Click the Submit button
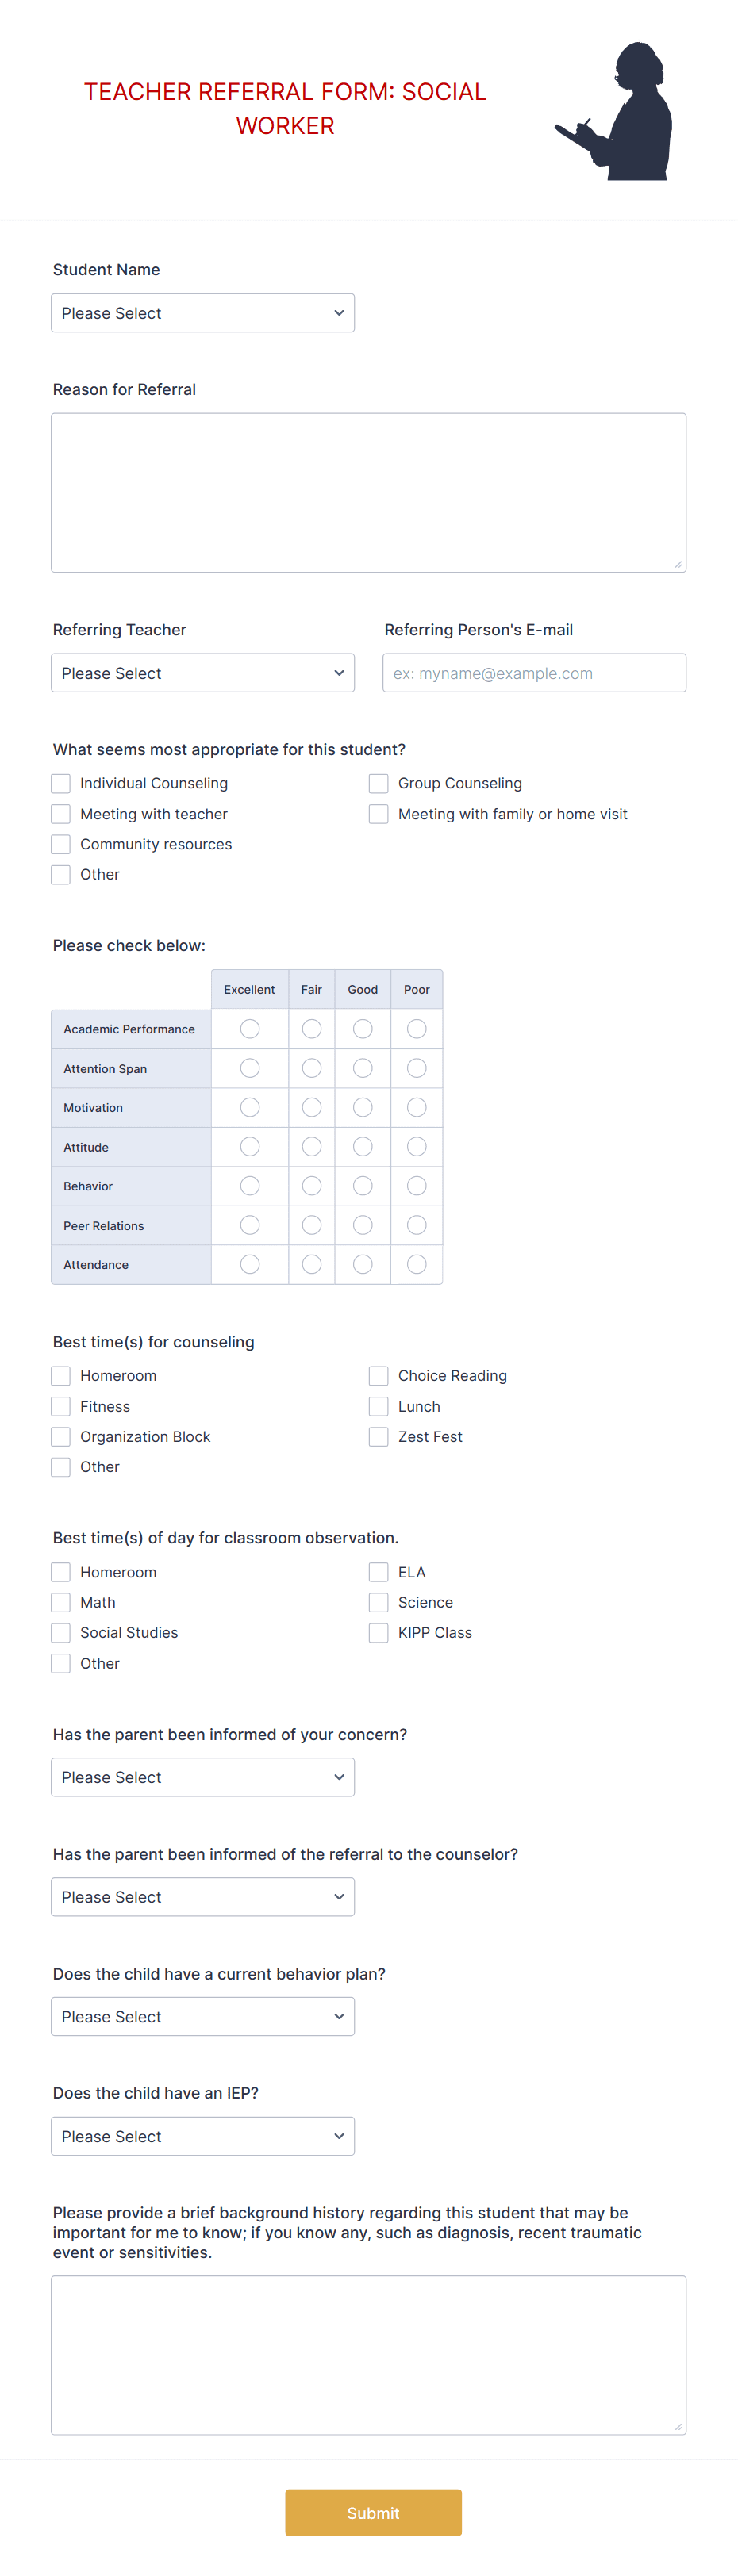 pyautogui.click(x=373, y=2513)
